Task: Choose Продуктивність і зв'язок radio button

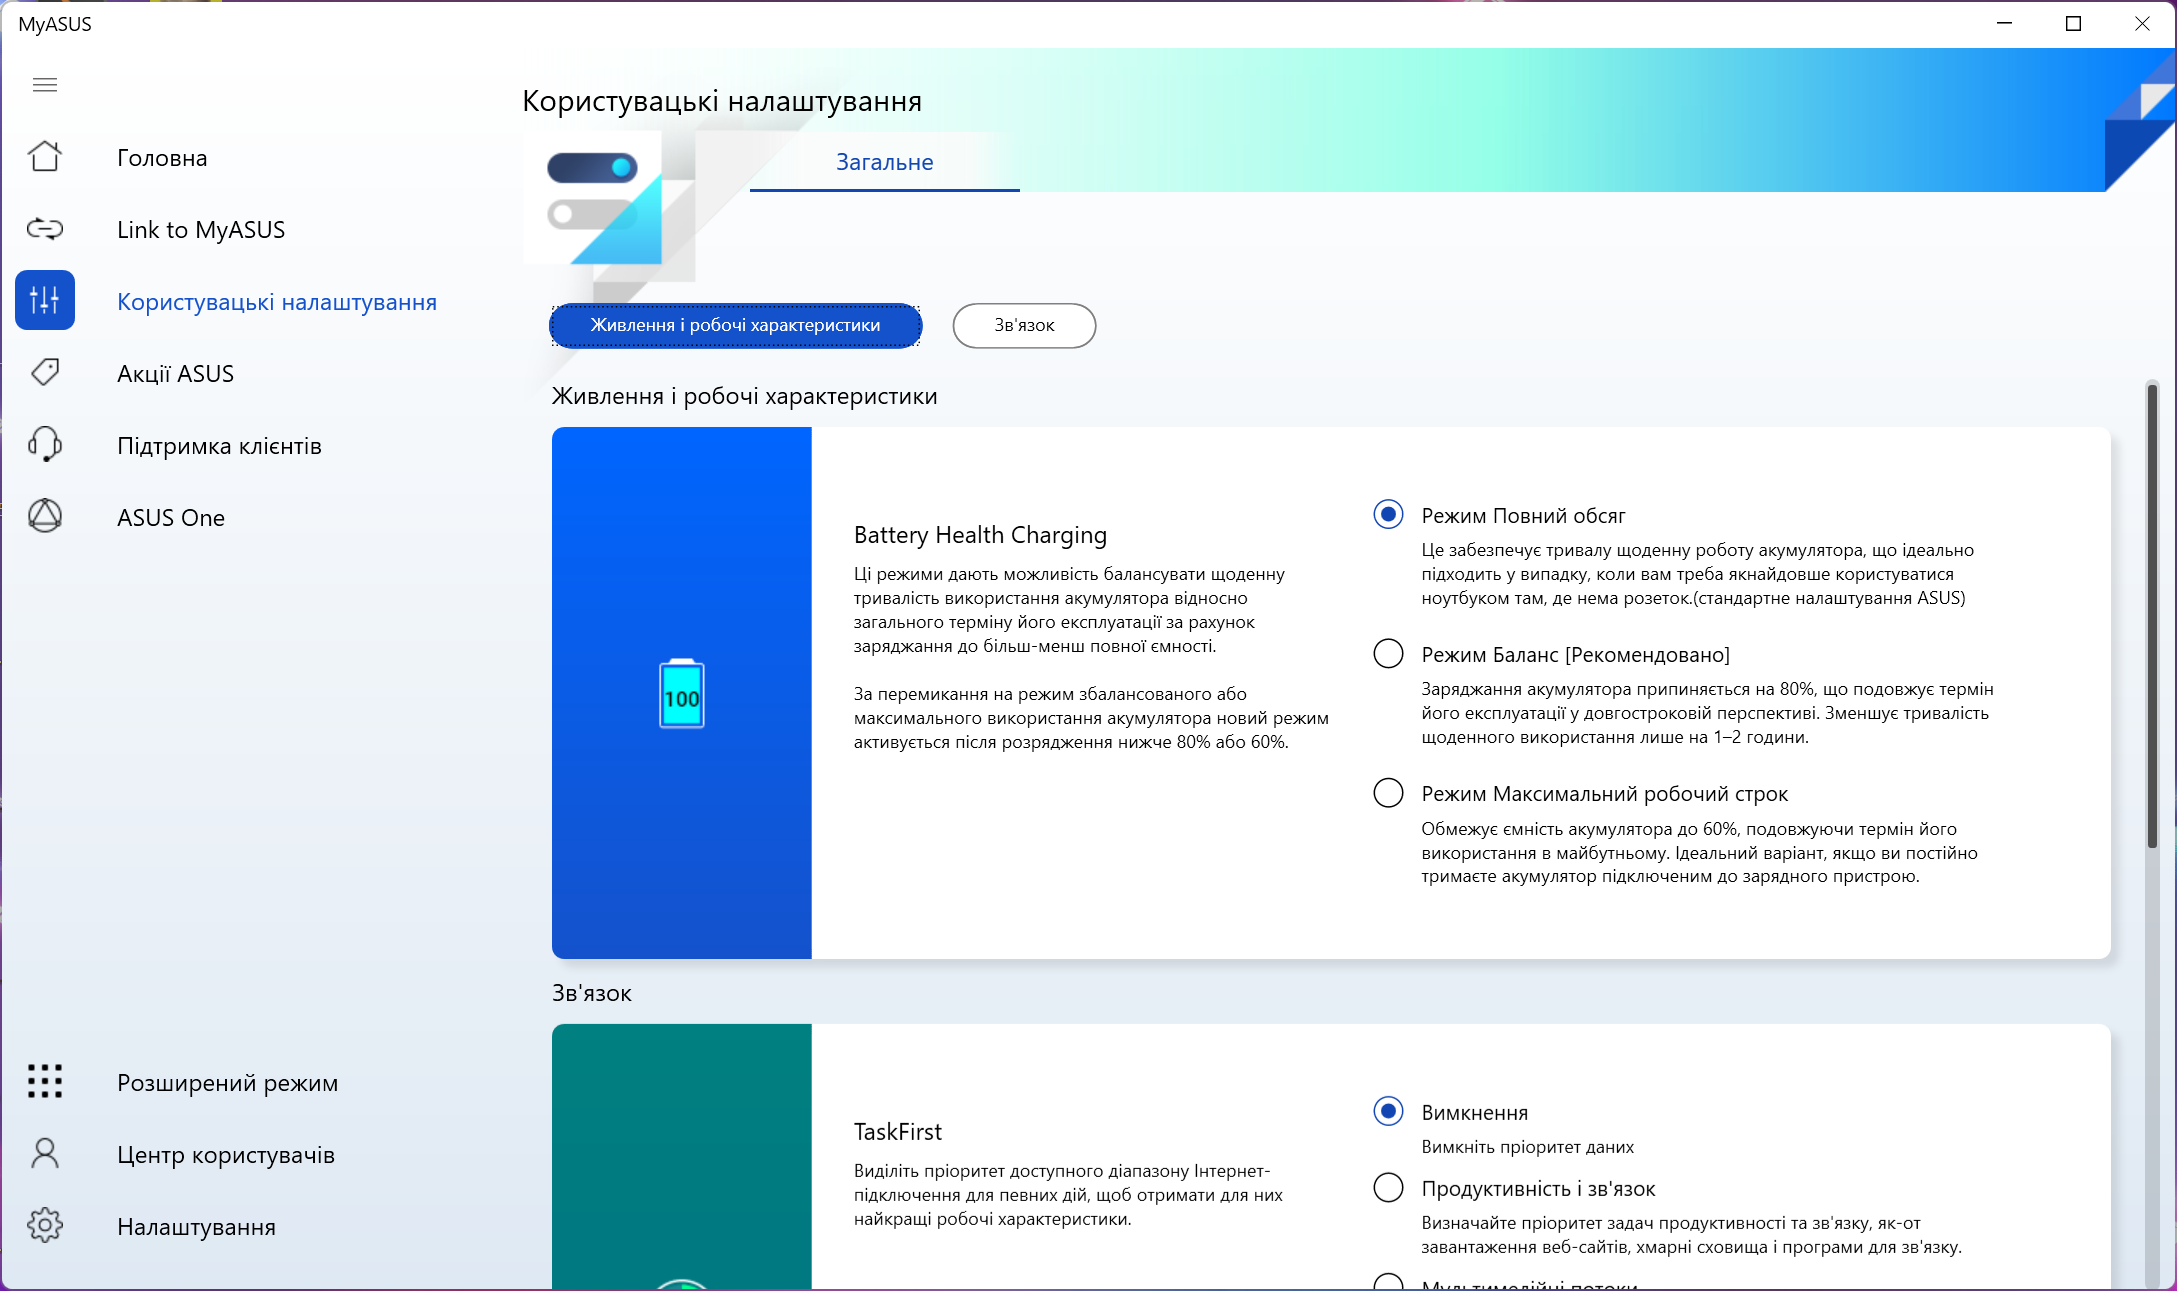Action: point(1388,1188)
